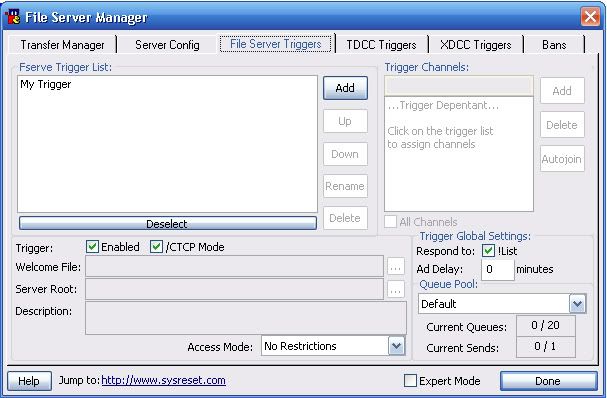Viewport: 607px width, 398px height.
Task: Click the Ad Delay minutes field
Action: click(497, 269)
